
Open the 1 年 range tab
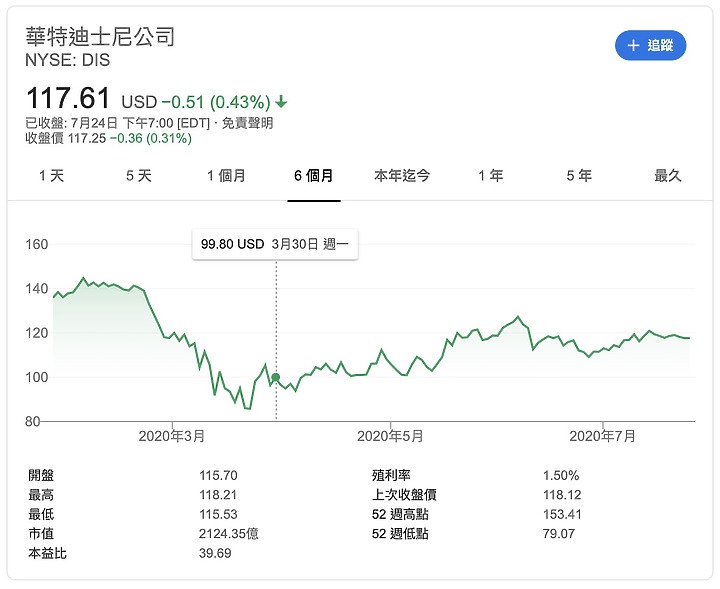490,175
